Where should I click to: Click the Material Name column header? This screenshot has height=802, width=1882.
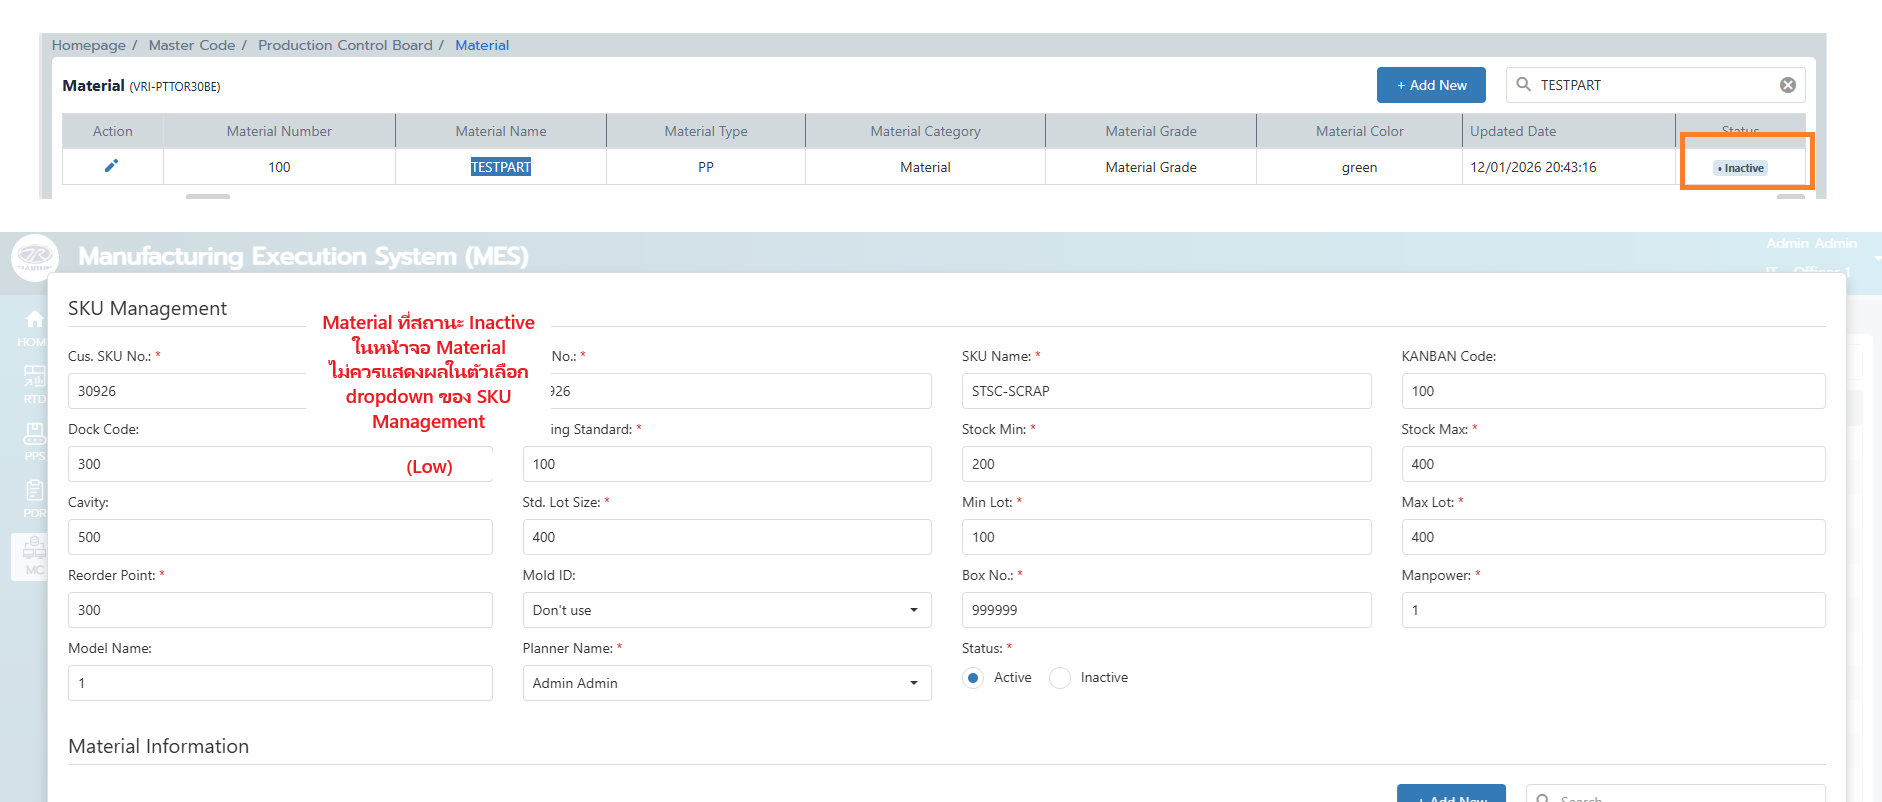click(500, 131)
